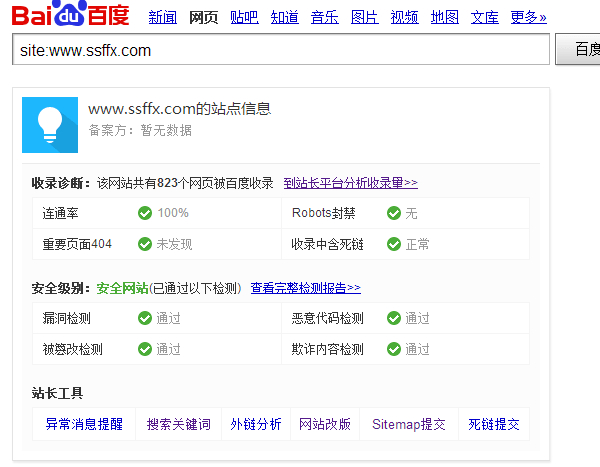Click the 恶意代码检测 label
This screenshot has width=600, height=467.
(328, 318)
